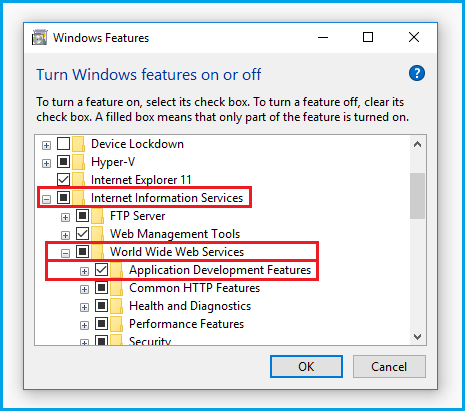Enable the Device Lockdown checkbox
Image resolution: width=465 pixels, height=411 pixels.
click(63, 144)
